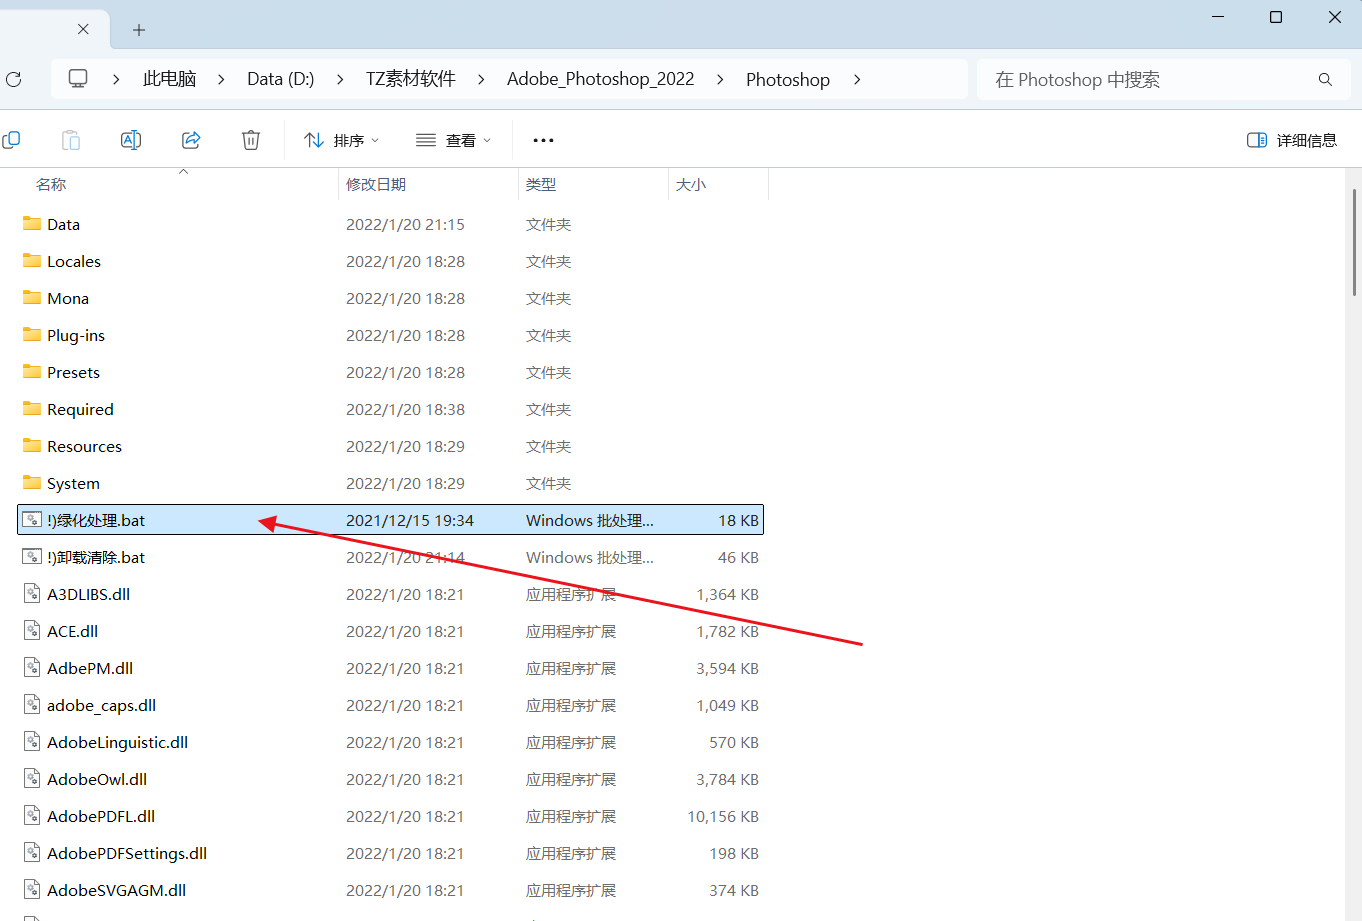Click the !)卸载清除.bat file icon

[32, 557]
